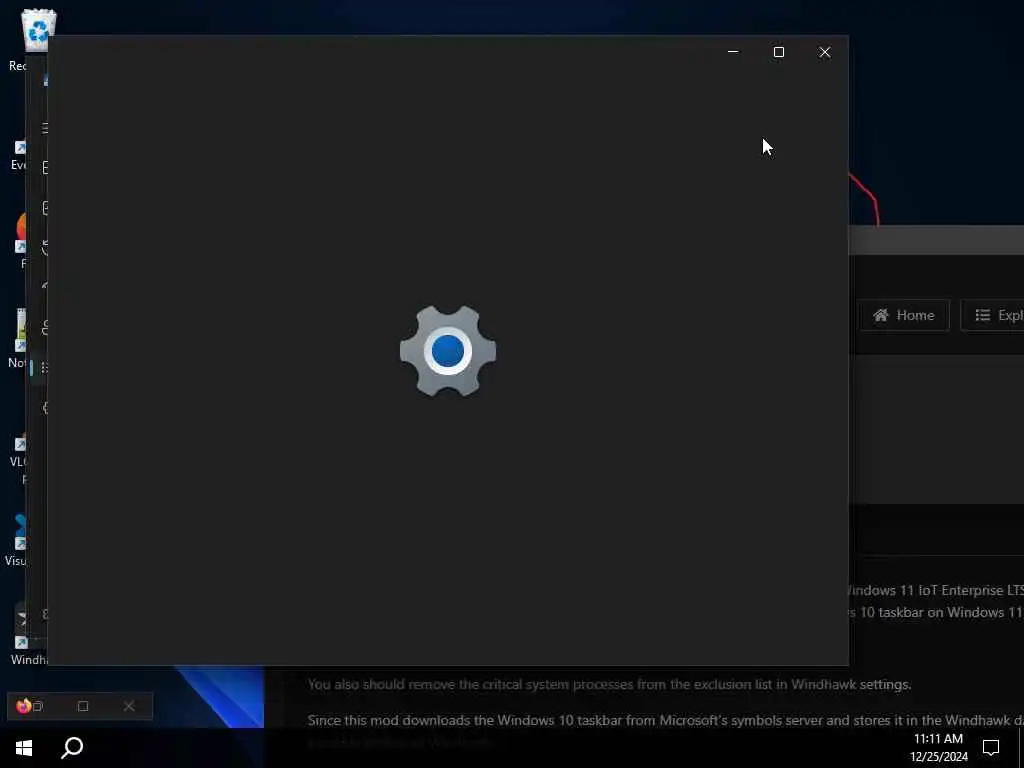Screen dimensions: 1024x768
Task: Click text '10 taskbar on Windows 11' in Windhawk
Action: pyautogui.click(x=941, y=613)
